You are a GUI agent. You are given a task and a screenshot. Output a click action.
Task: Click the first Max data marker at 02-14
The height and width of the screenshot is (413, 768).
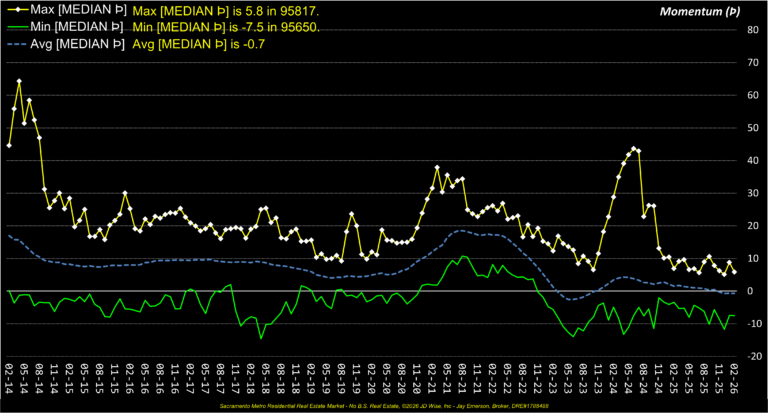(9, 146)
